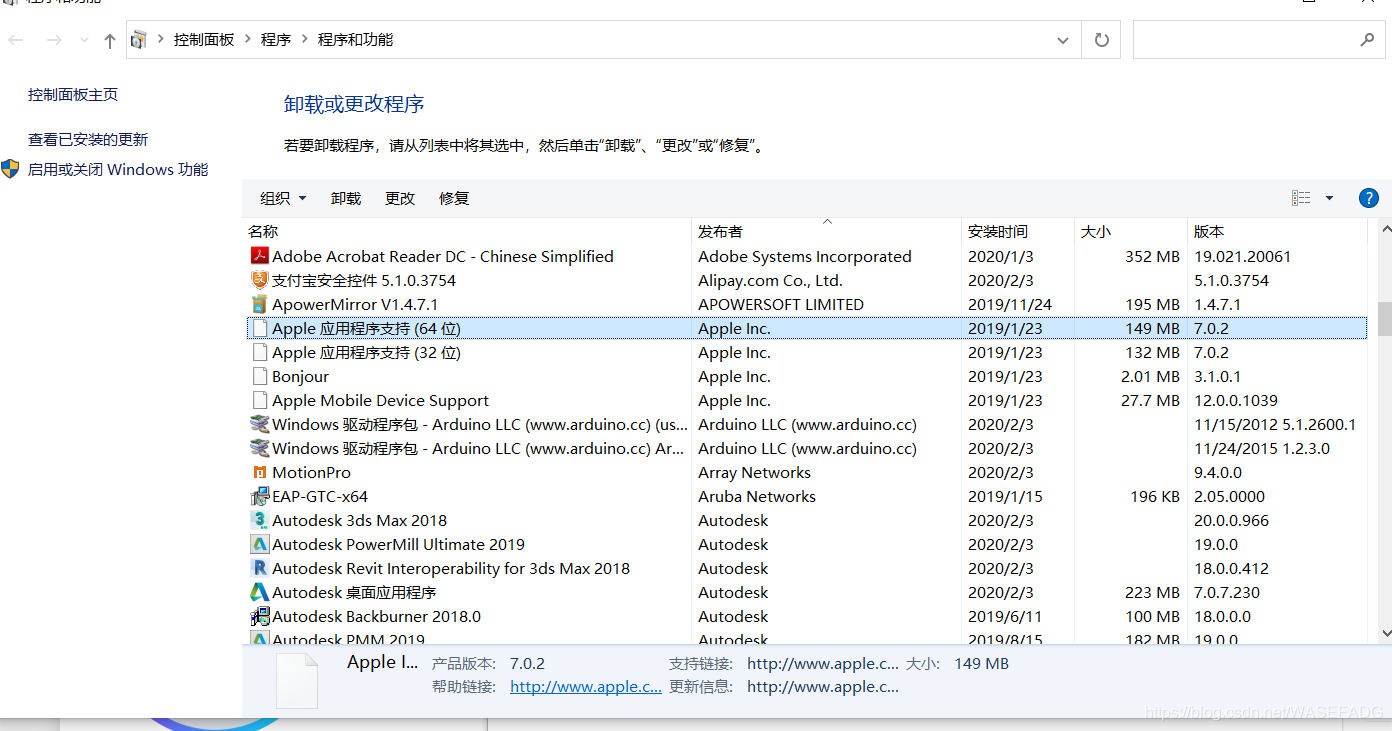Select Autodesk Backburner 2018.0 name
This screenshot has height=731, width=1392.
pos(376,616)
